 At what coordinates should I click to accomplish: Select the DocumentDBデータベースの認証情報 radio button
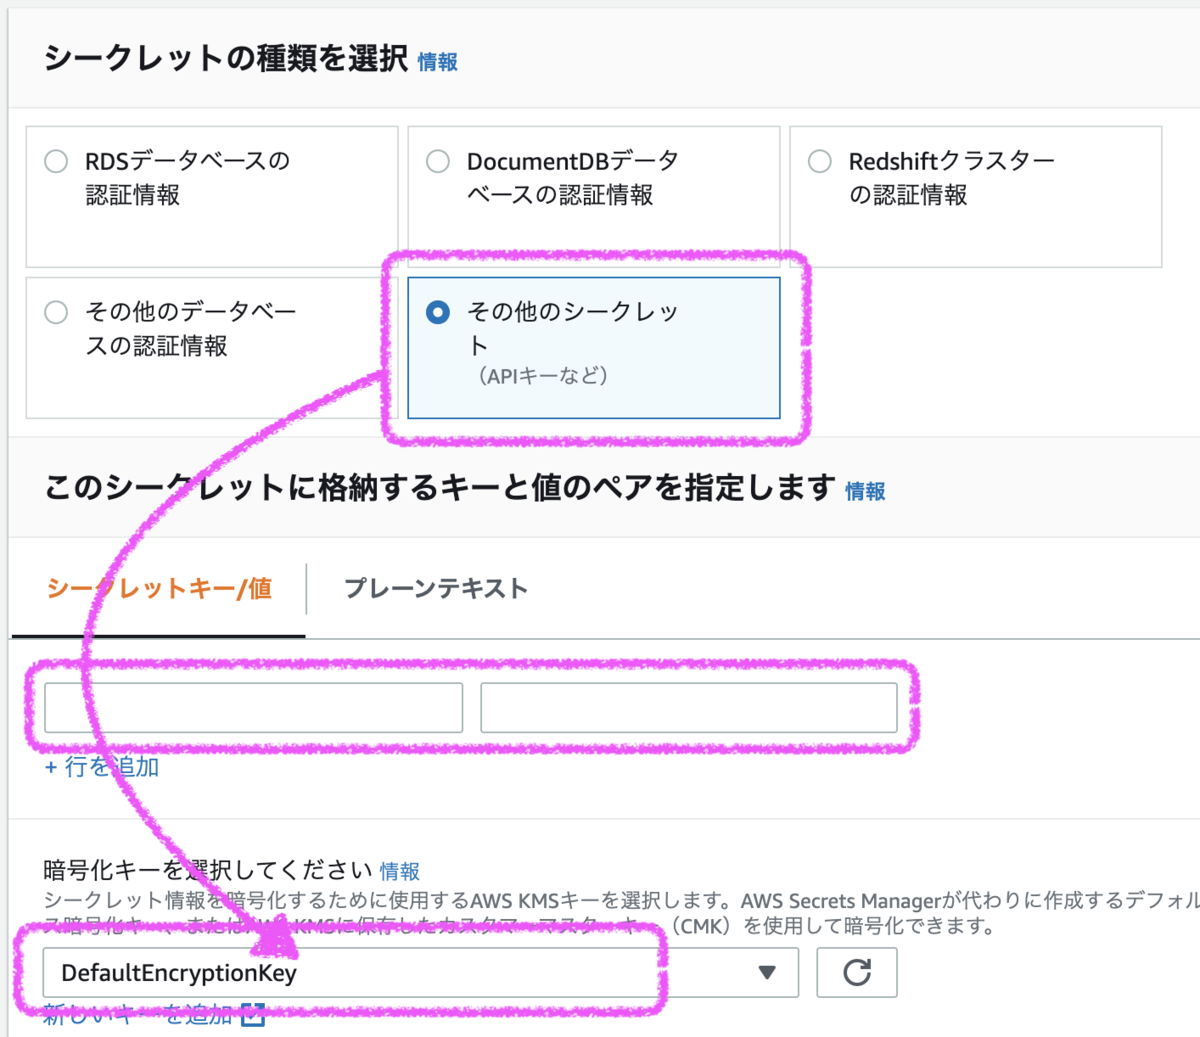tap(437, 160)
